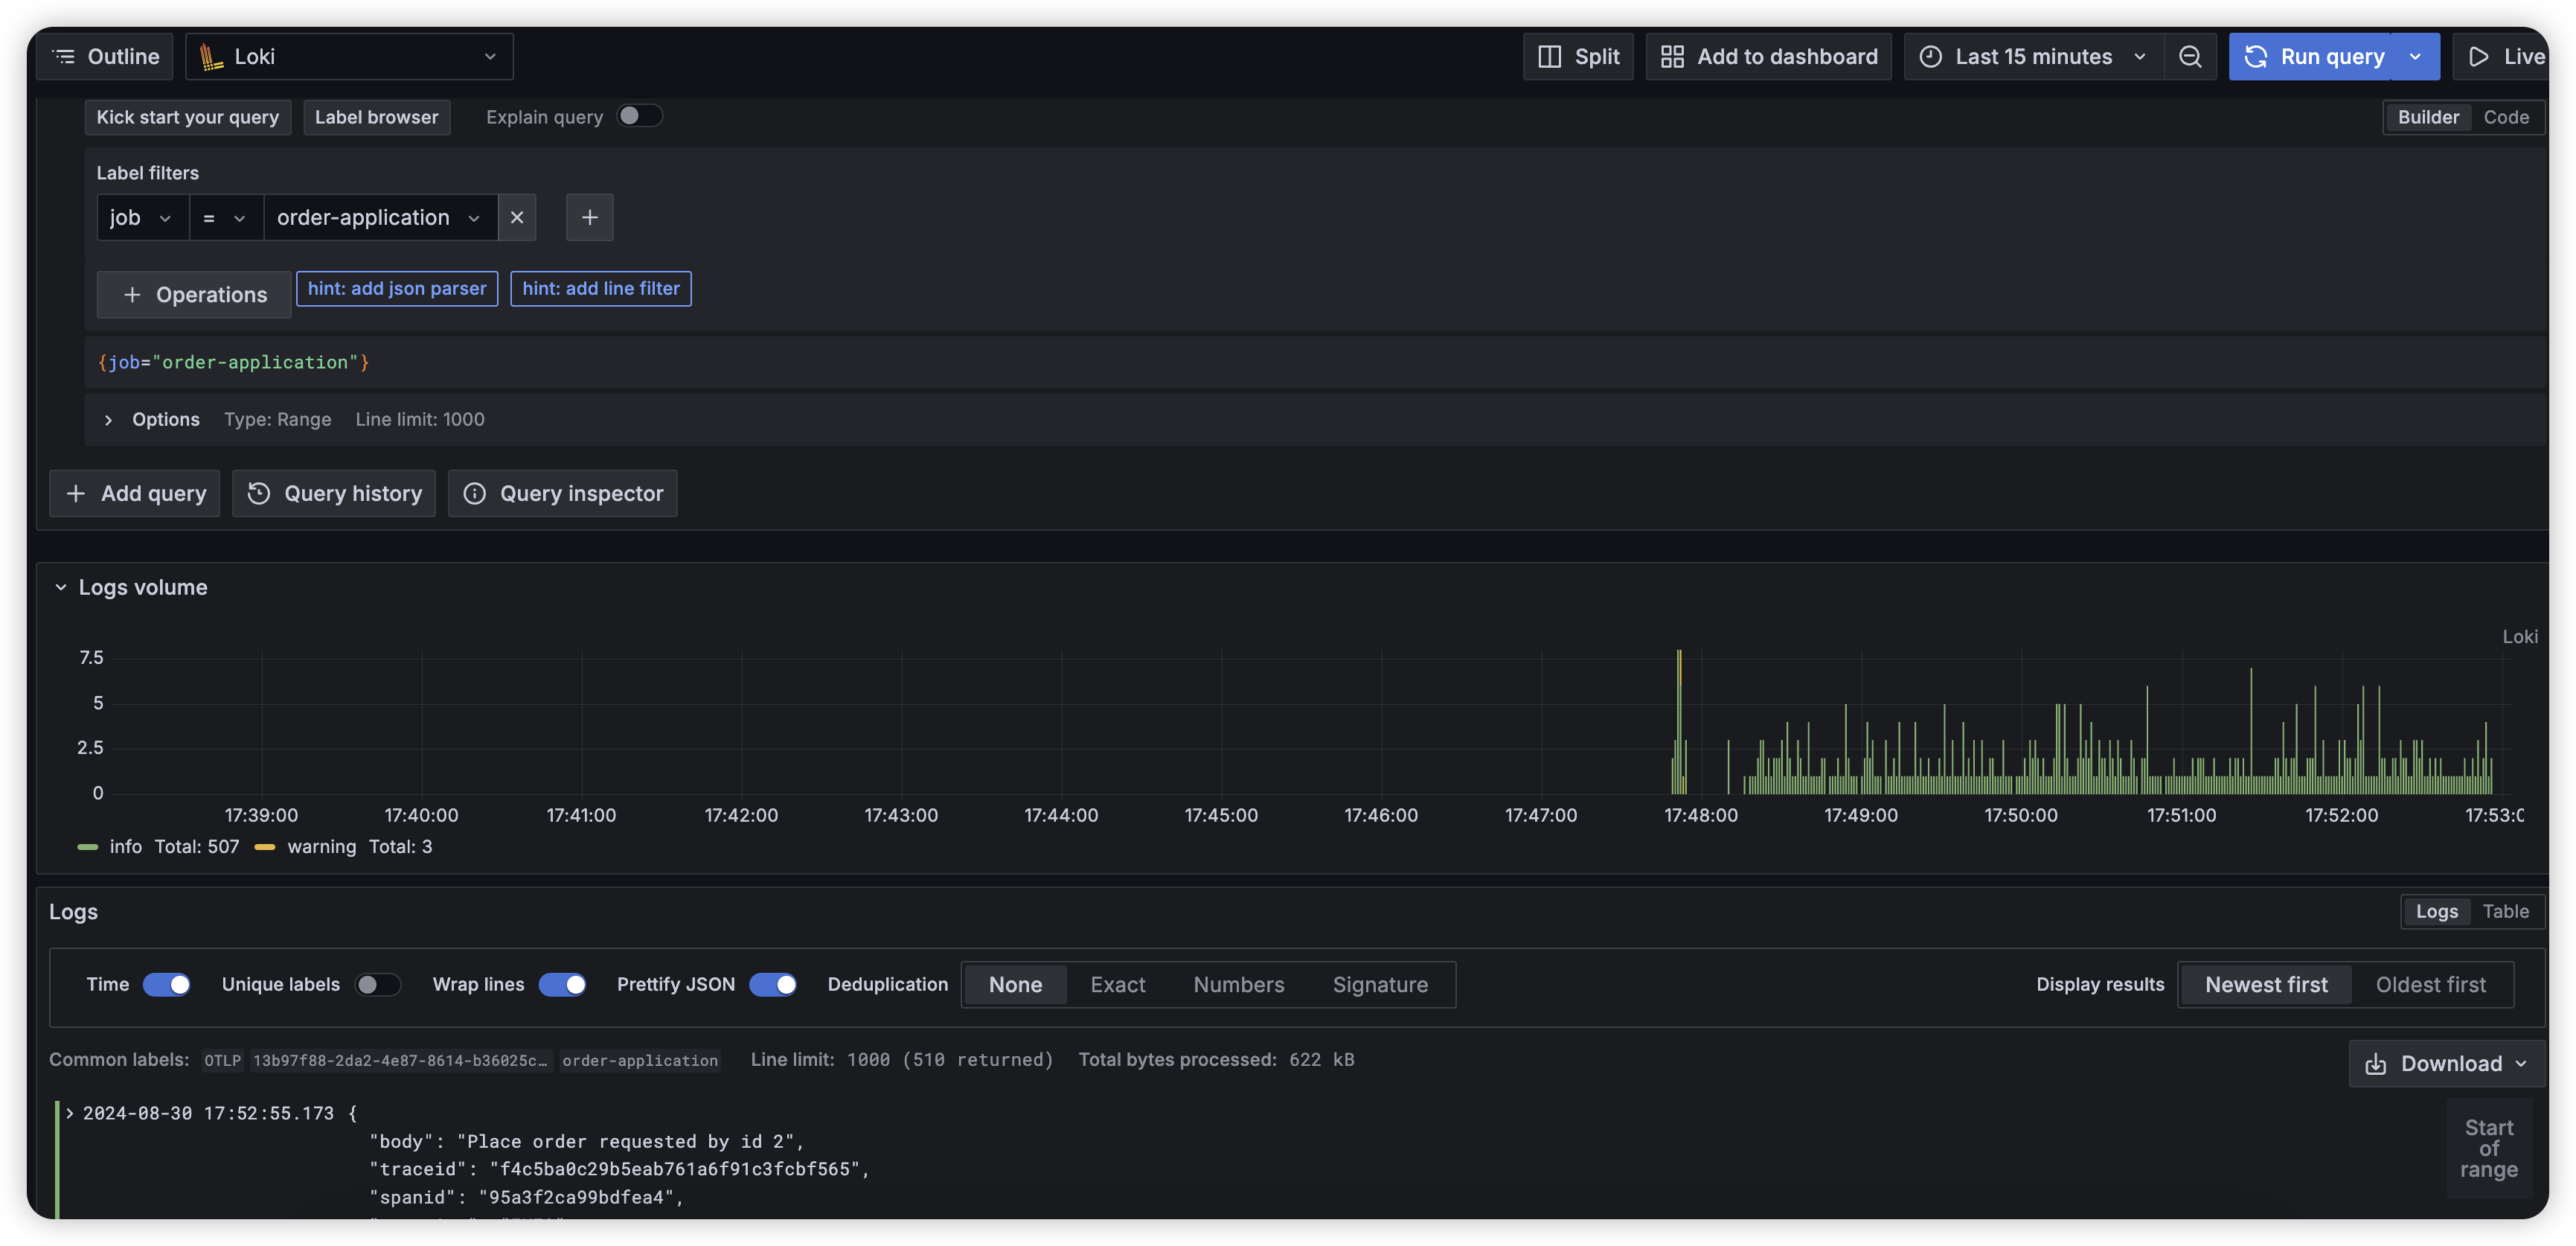Image resolution: width=2576 pixels, height=1246 pixels.
Task: Open the Last 15 minutes time picker
Action: [x=2033, y=57]
